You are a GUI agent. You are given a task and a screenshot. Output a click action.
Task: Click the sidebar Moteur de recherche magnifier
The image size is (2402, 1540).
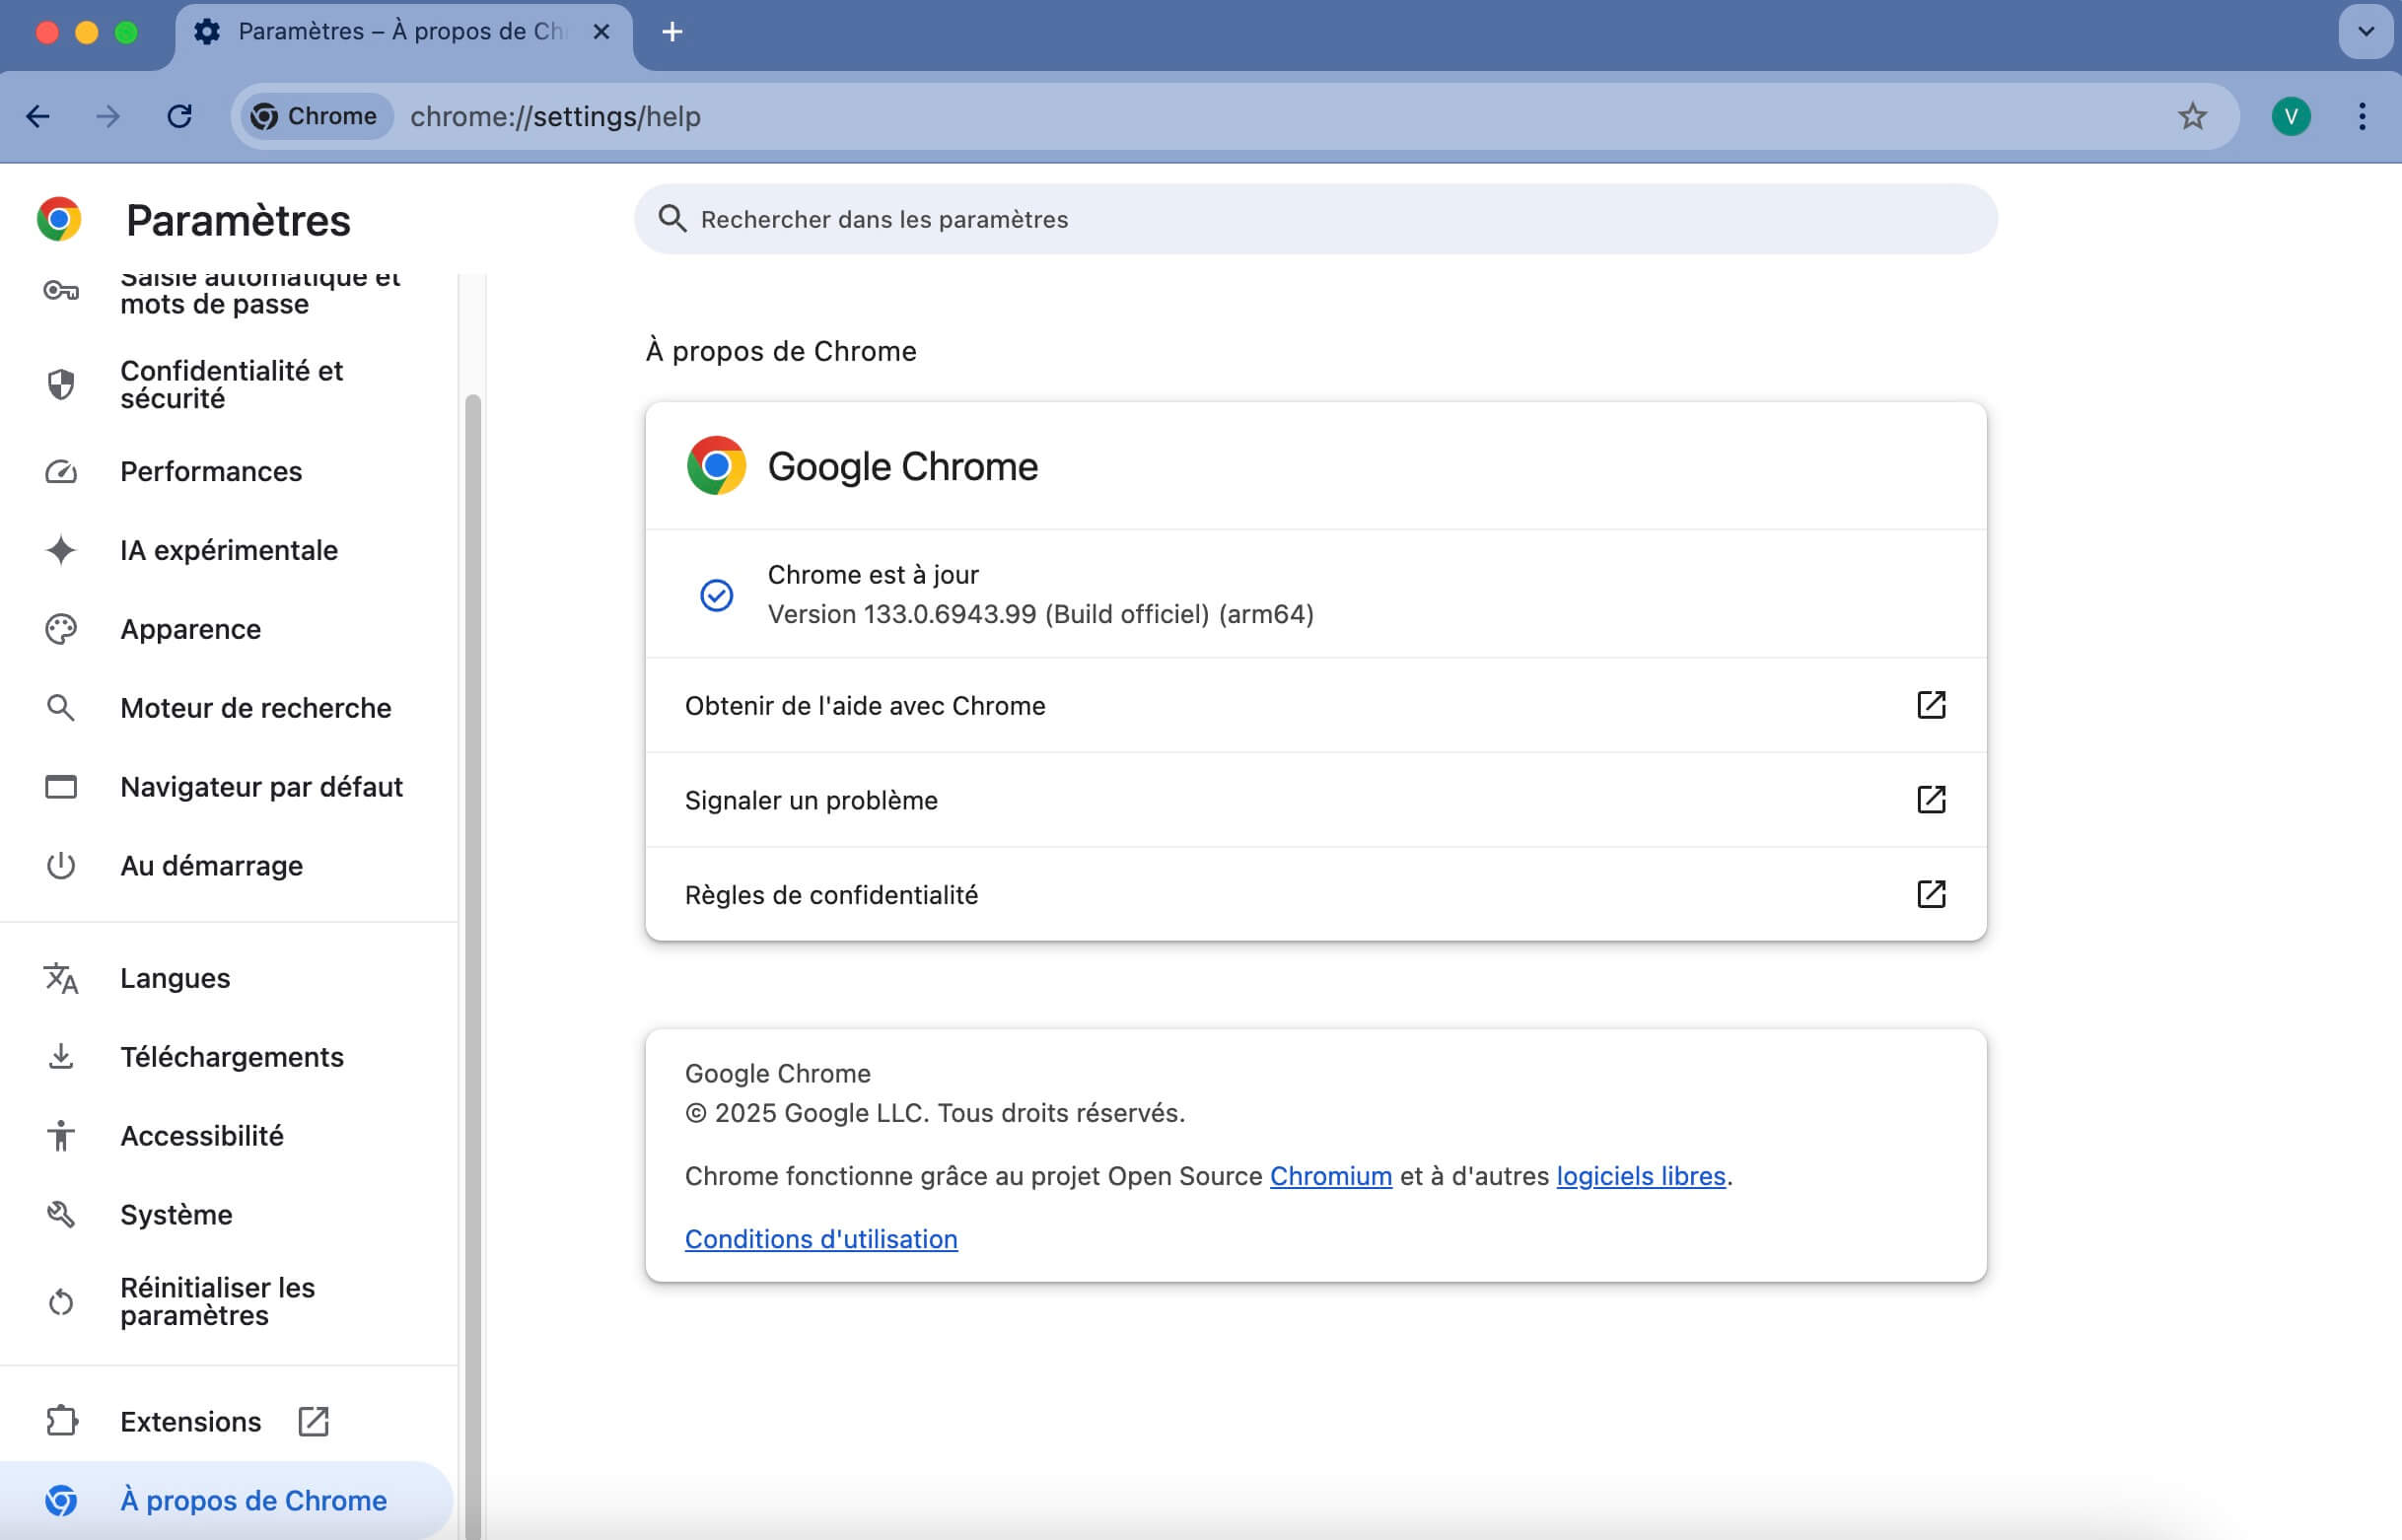(x=61, y=708)
